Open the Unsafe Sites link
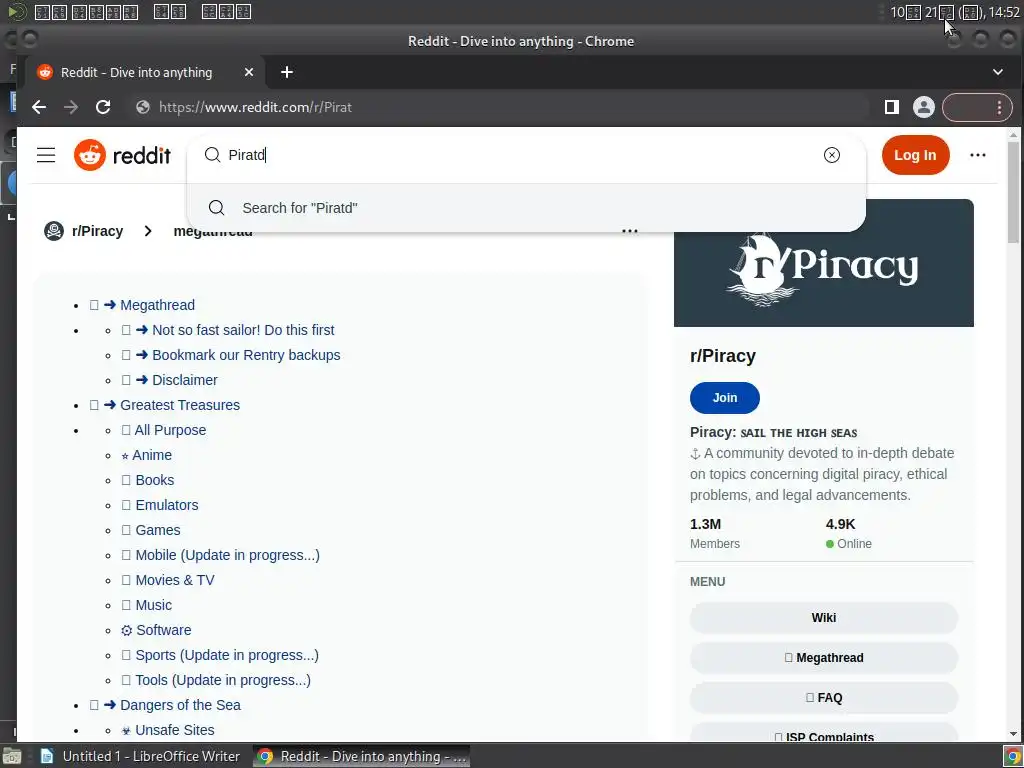The height and width of the screenshot is (768, 1024). (174, 730)
